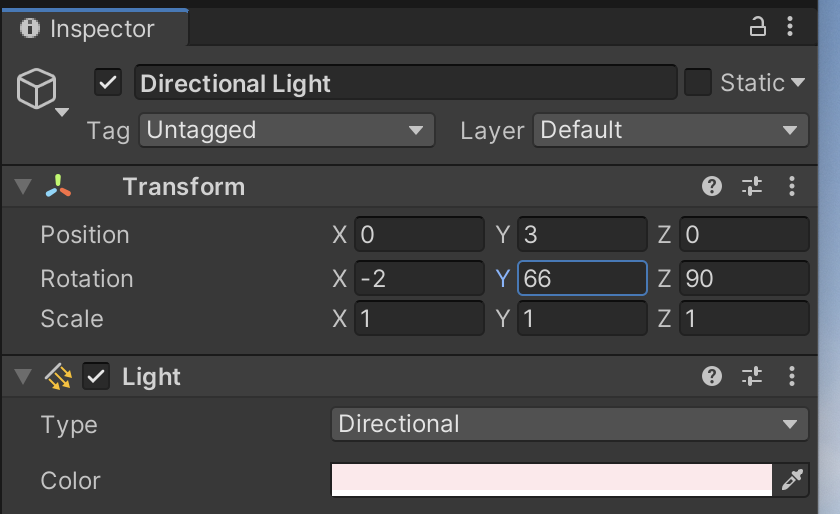Open the light Type dropdown
Viewport: 840px width, 514px height.
point(569,424)
